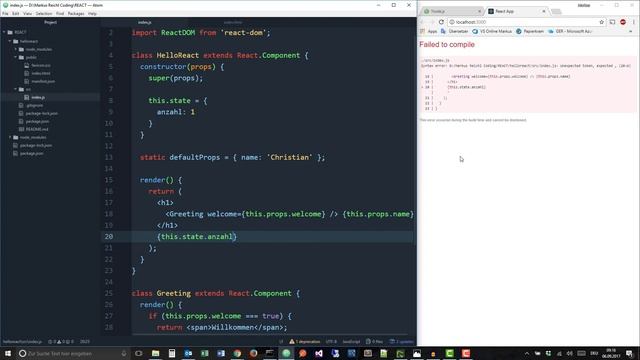The width and height of the screenshot is (640, 360).
Task: Open the Edit menu in Atom
Action: (x=16, y=13)
